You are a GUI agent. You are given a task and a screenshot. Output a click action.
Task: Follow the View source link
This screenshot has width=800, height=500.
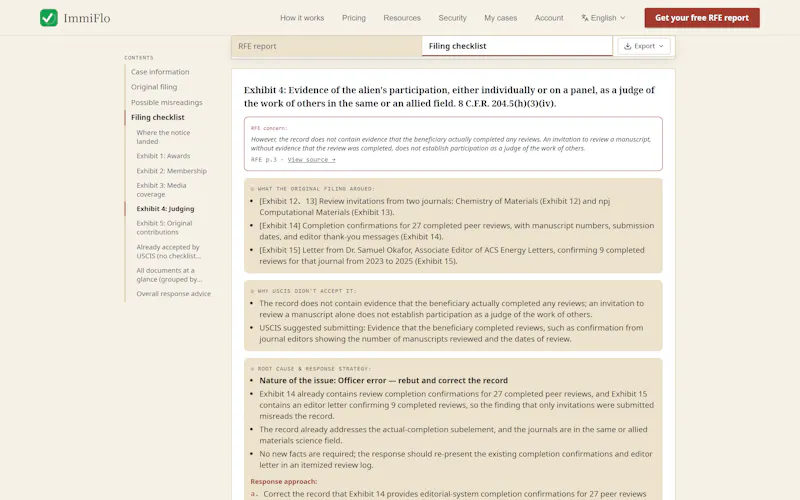pos(311,160)
